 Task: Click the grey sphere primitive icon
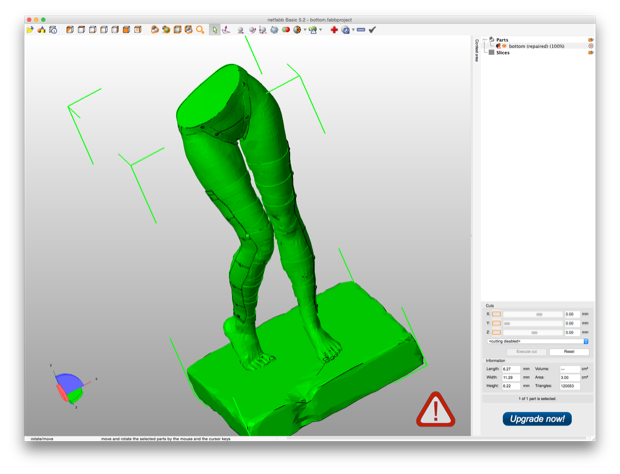pos(240,30)
